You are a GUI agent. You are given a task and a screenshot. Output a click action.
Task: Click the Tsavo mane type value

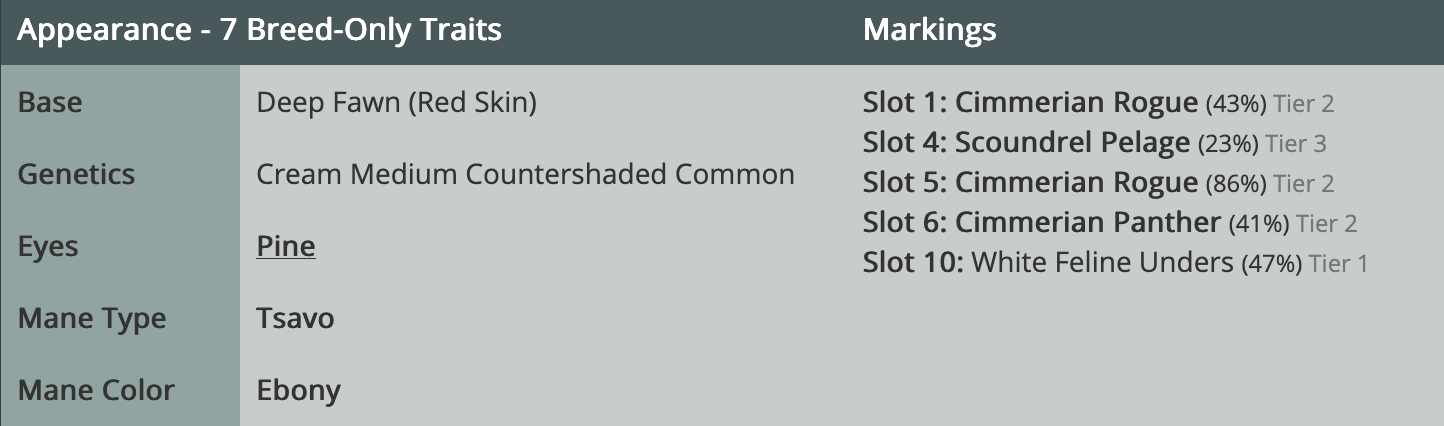[296, 318]
